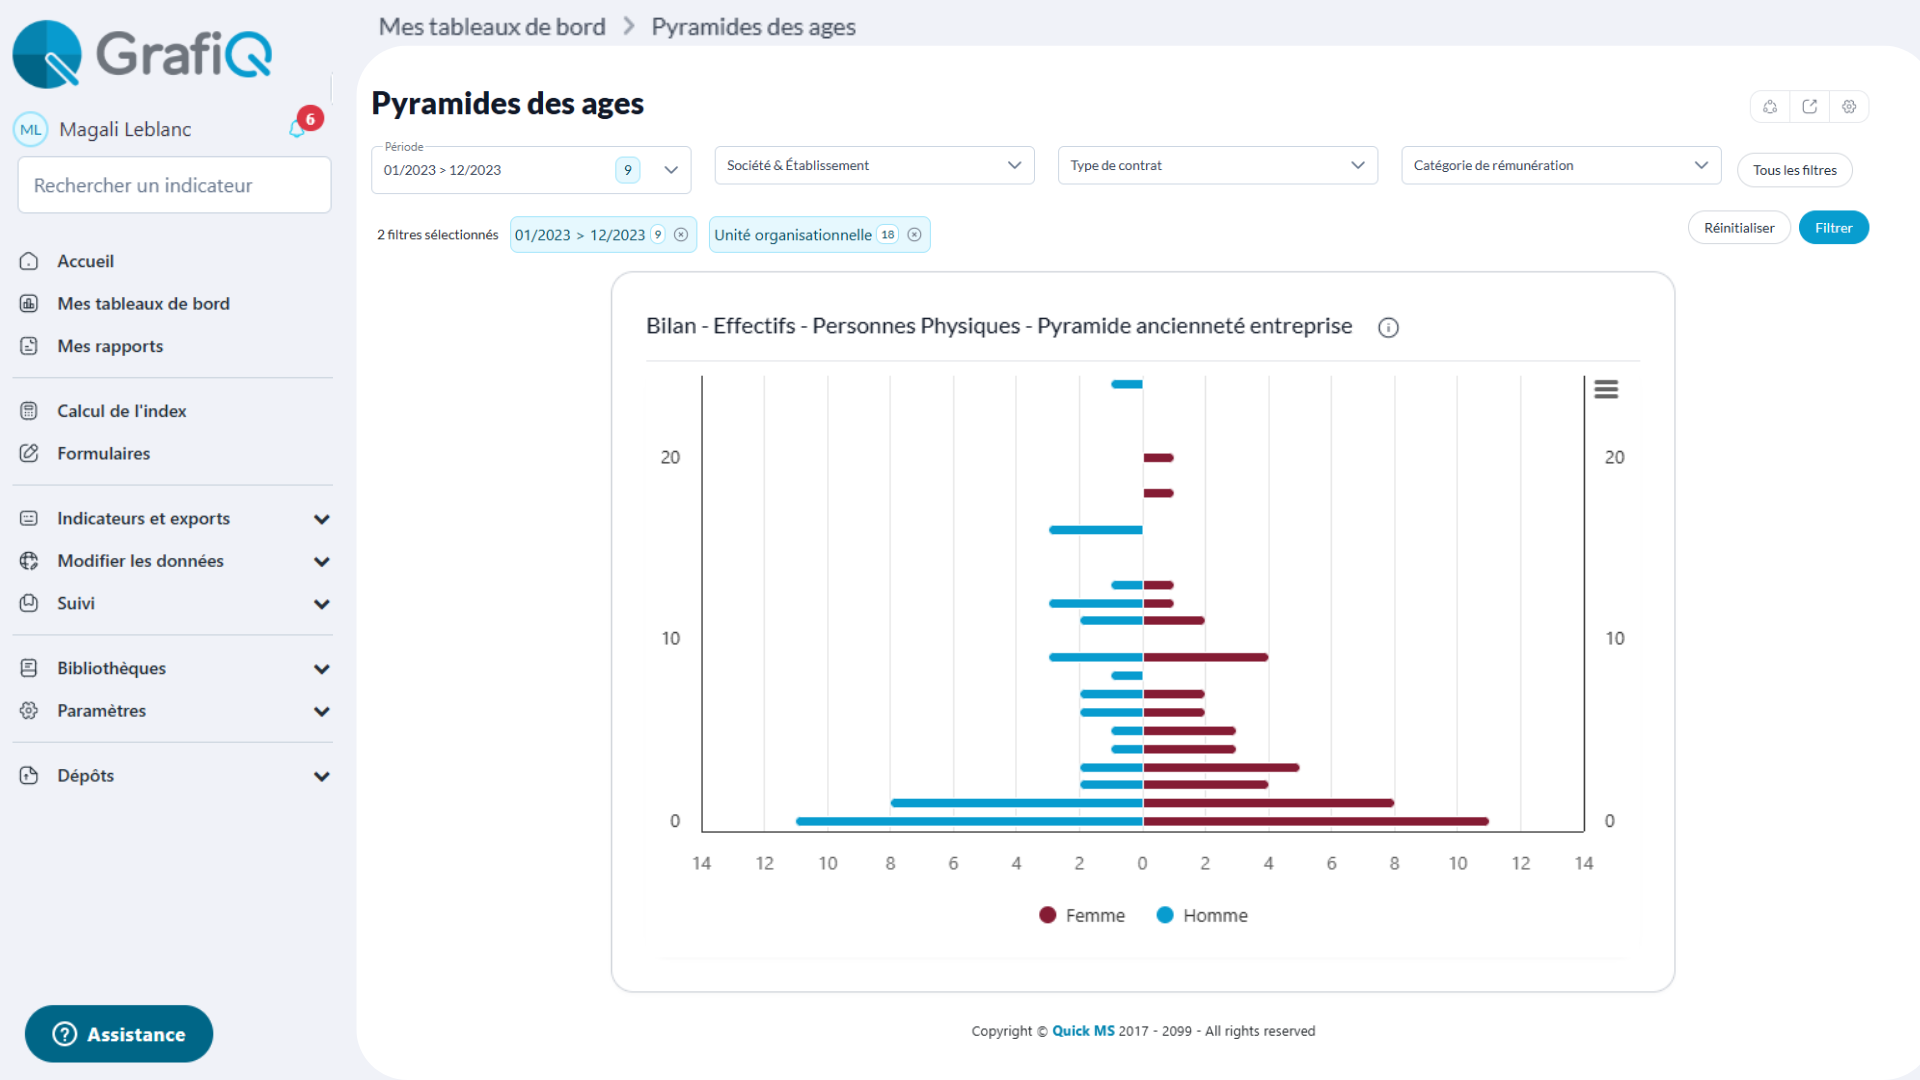The image size is (1920, 1080).
Task: Open the Type de contrat dropdown
Action: click(x=1217, y=166)
